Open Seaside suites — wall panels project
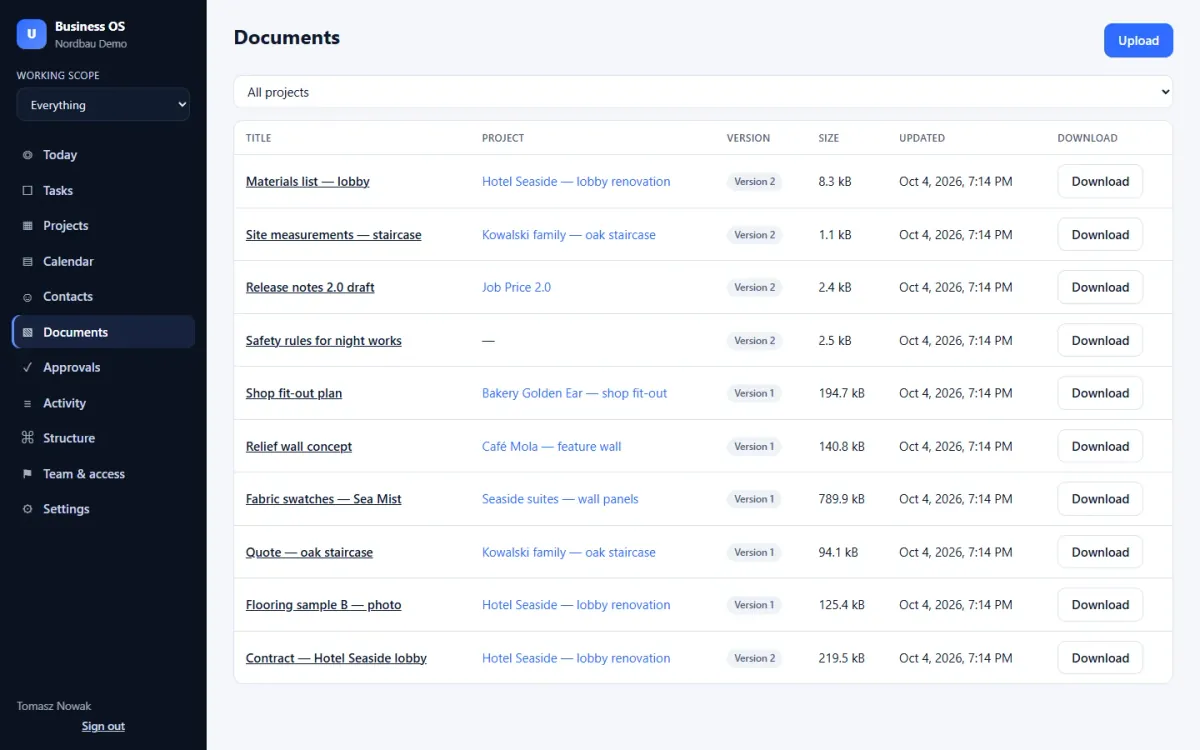Viewport: 1200px width, 750px height. pos(560,499)
